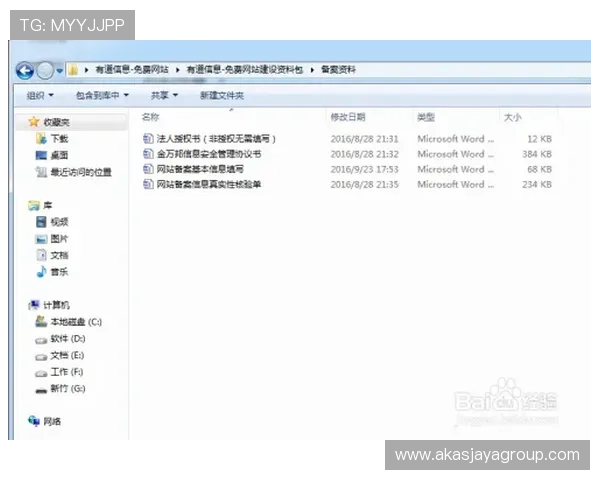Click the 最近访问的位置 icon
The width and height of the screenshot is (600, 480).
tap(41, 172)
